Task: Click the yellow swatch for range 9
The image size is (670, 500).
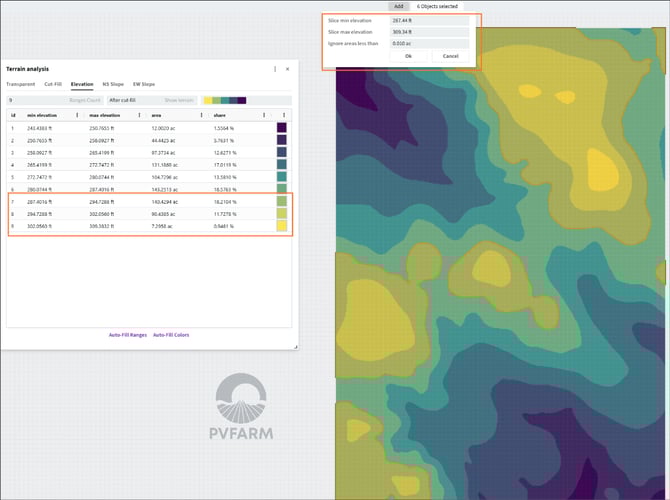Action: [282, 226]
